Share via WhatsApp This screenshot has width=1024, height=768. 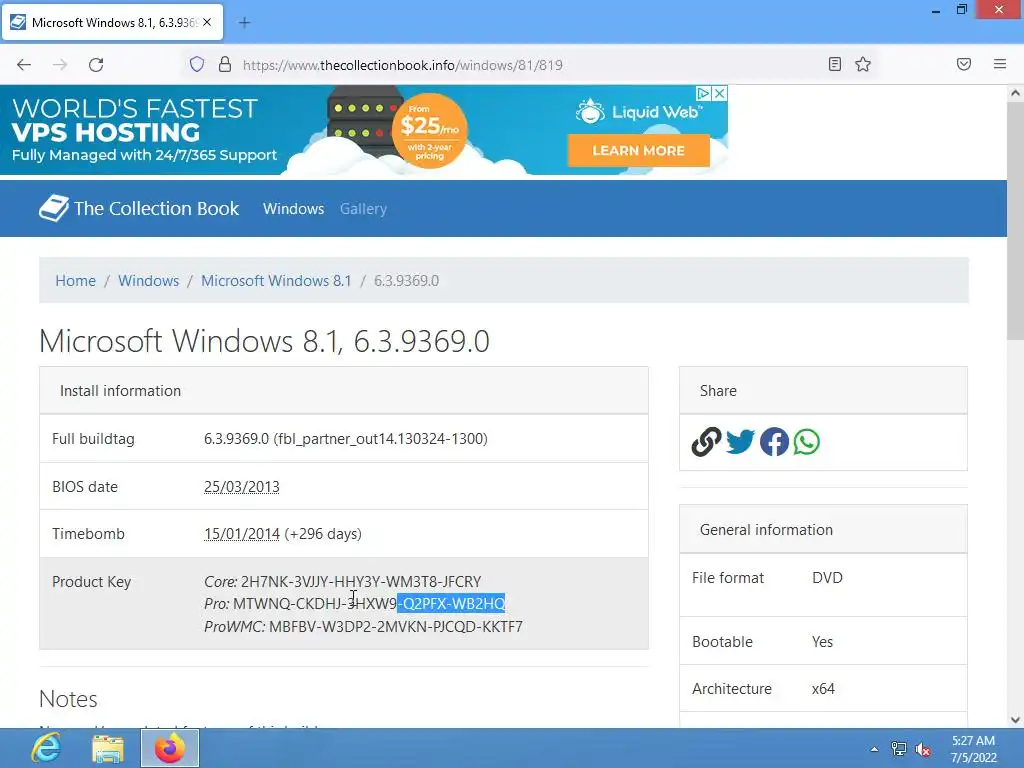point(807,442)
